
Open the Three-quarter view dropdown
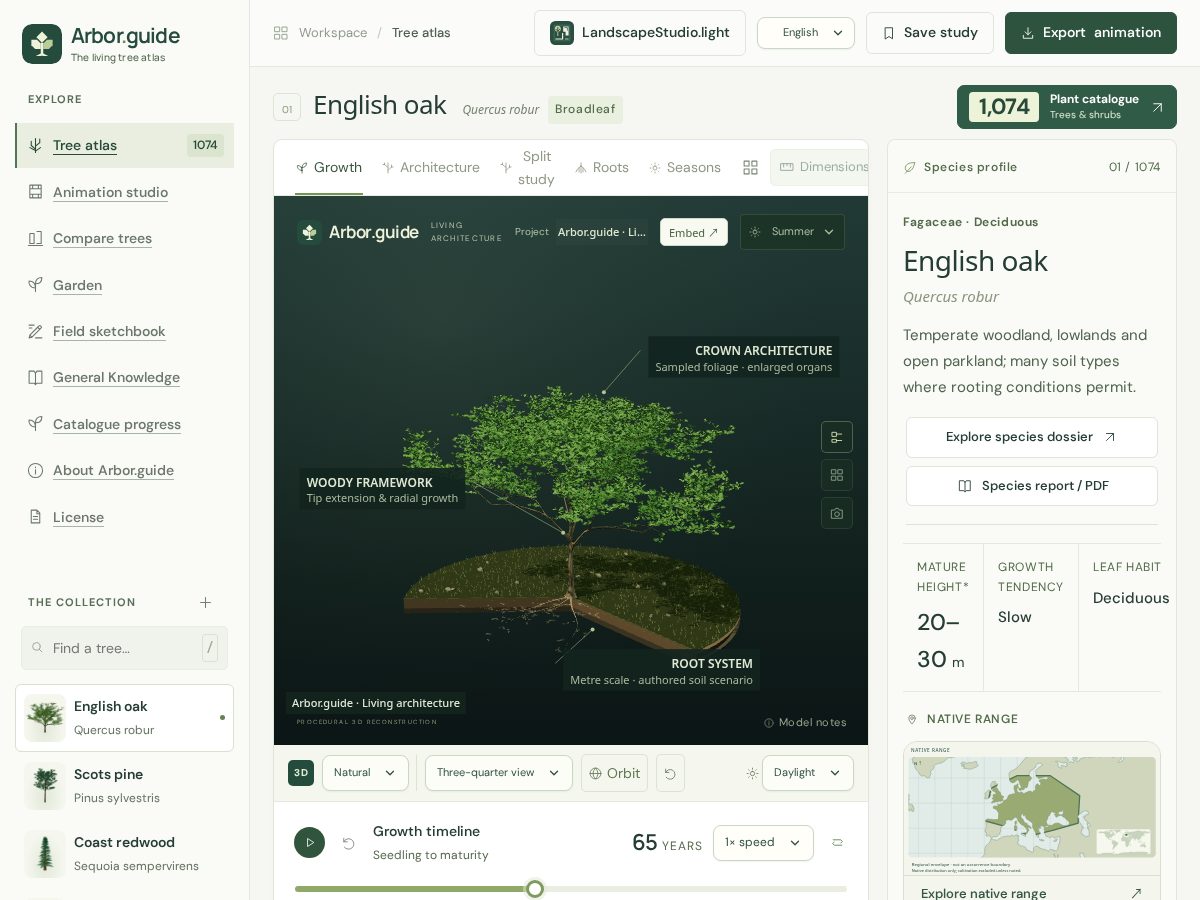pyautogui.click(x=499, y=773)
